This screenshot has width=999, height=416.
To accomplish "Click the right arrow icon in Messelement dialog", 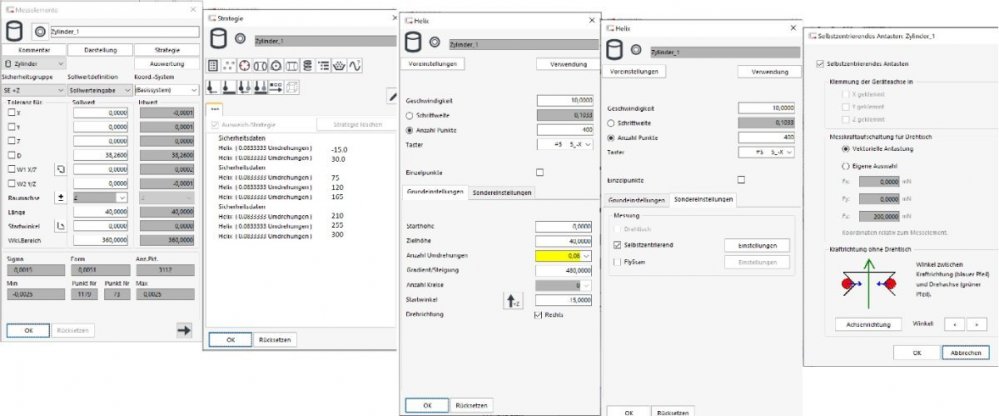I will (184, 329).
